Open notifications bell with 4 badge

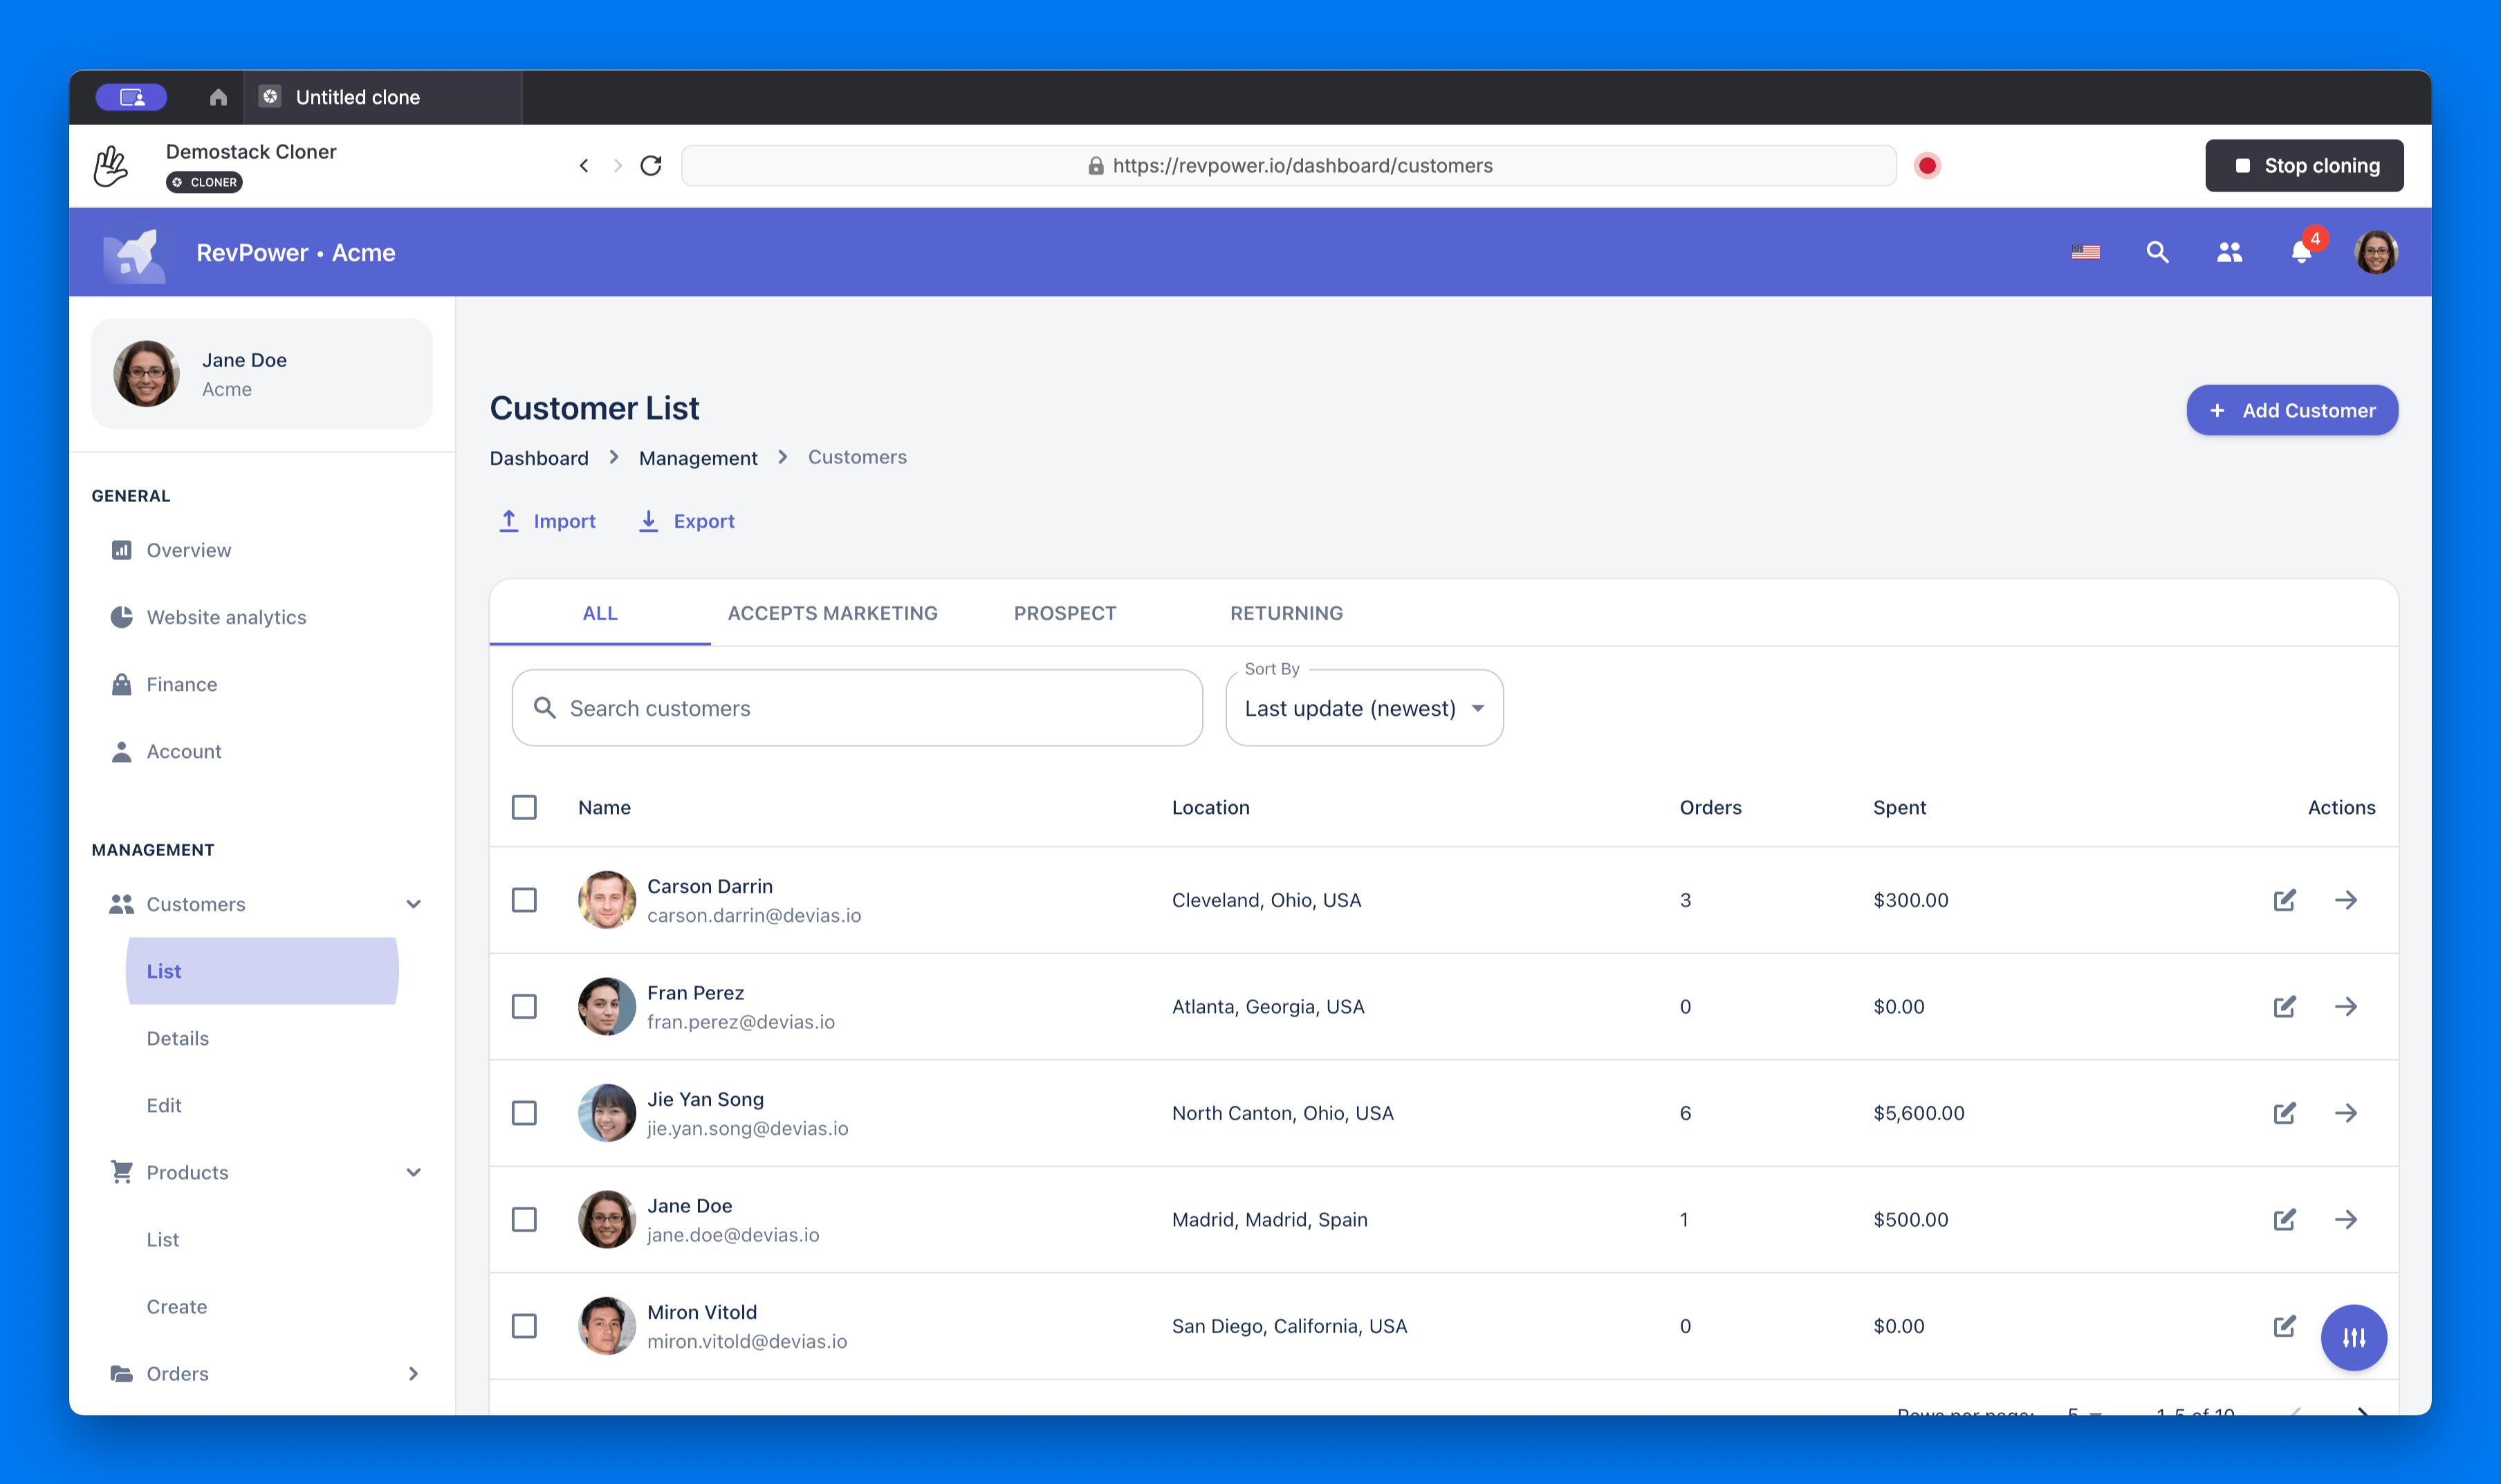point(2302,251)
